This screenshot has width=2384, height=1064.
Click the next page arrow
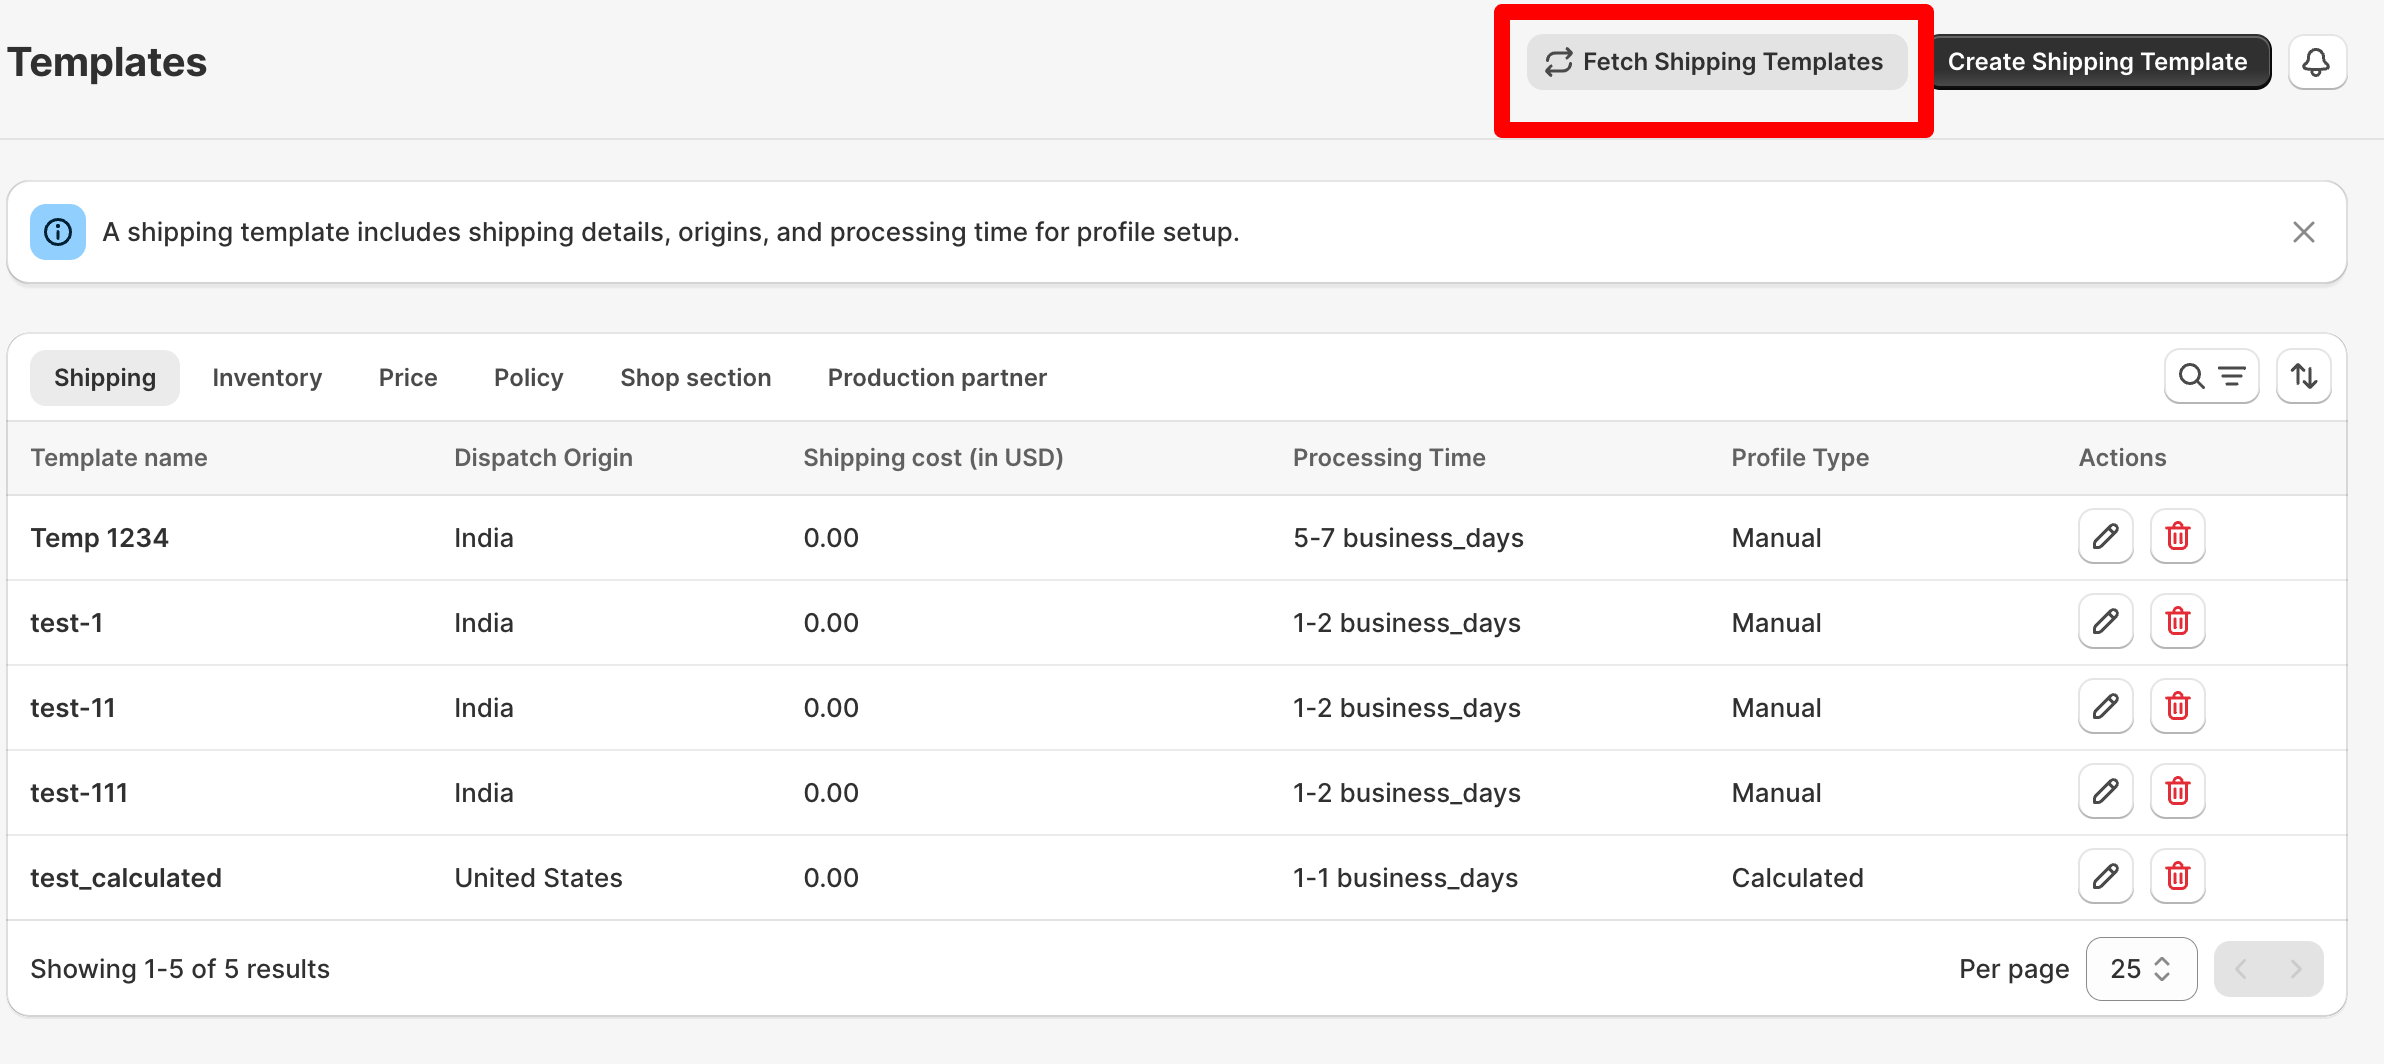pos(2296,969)
